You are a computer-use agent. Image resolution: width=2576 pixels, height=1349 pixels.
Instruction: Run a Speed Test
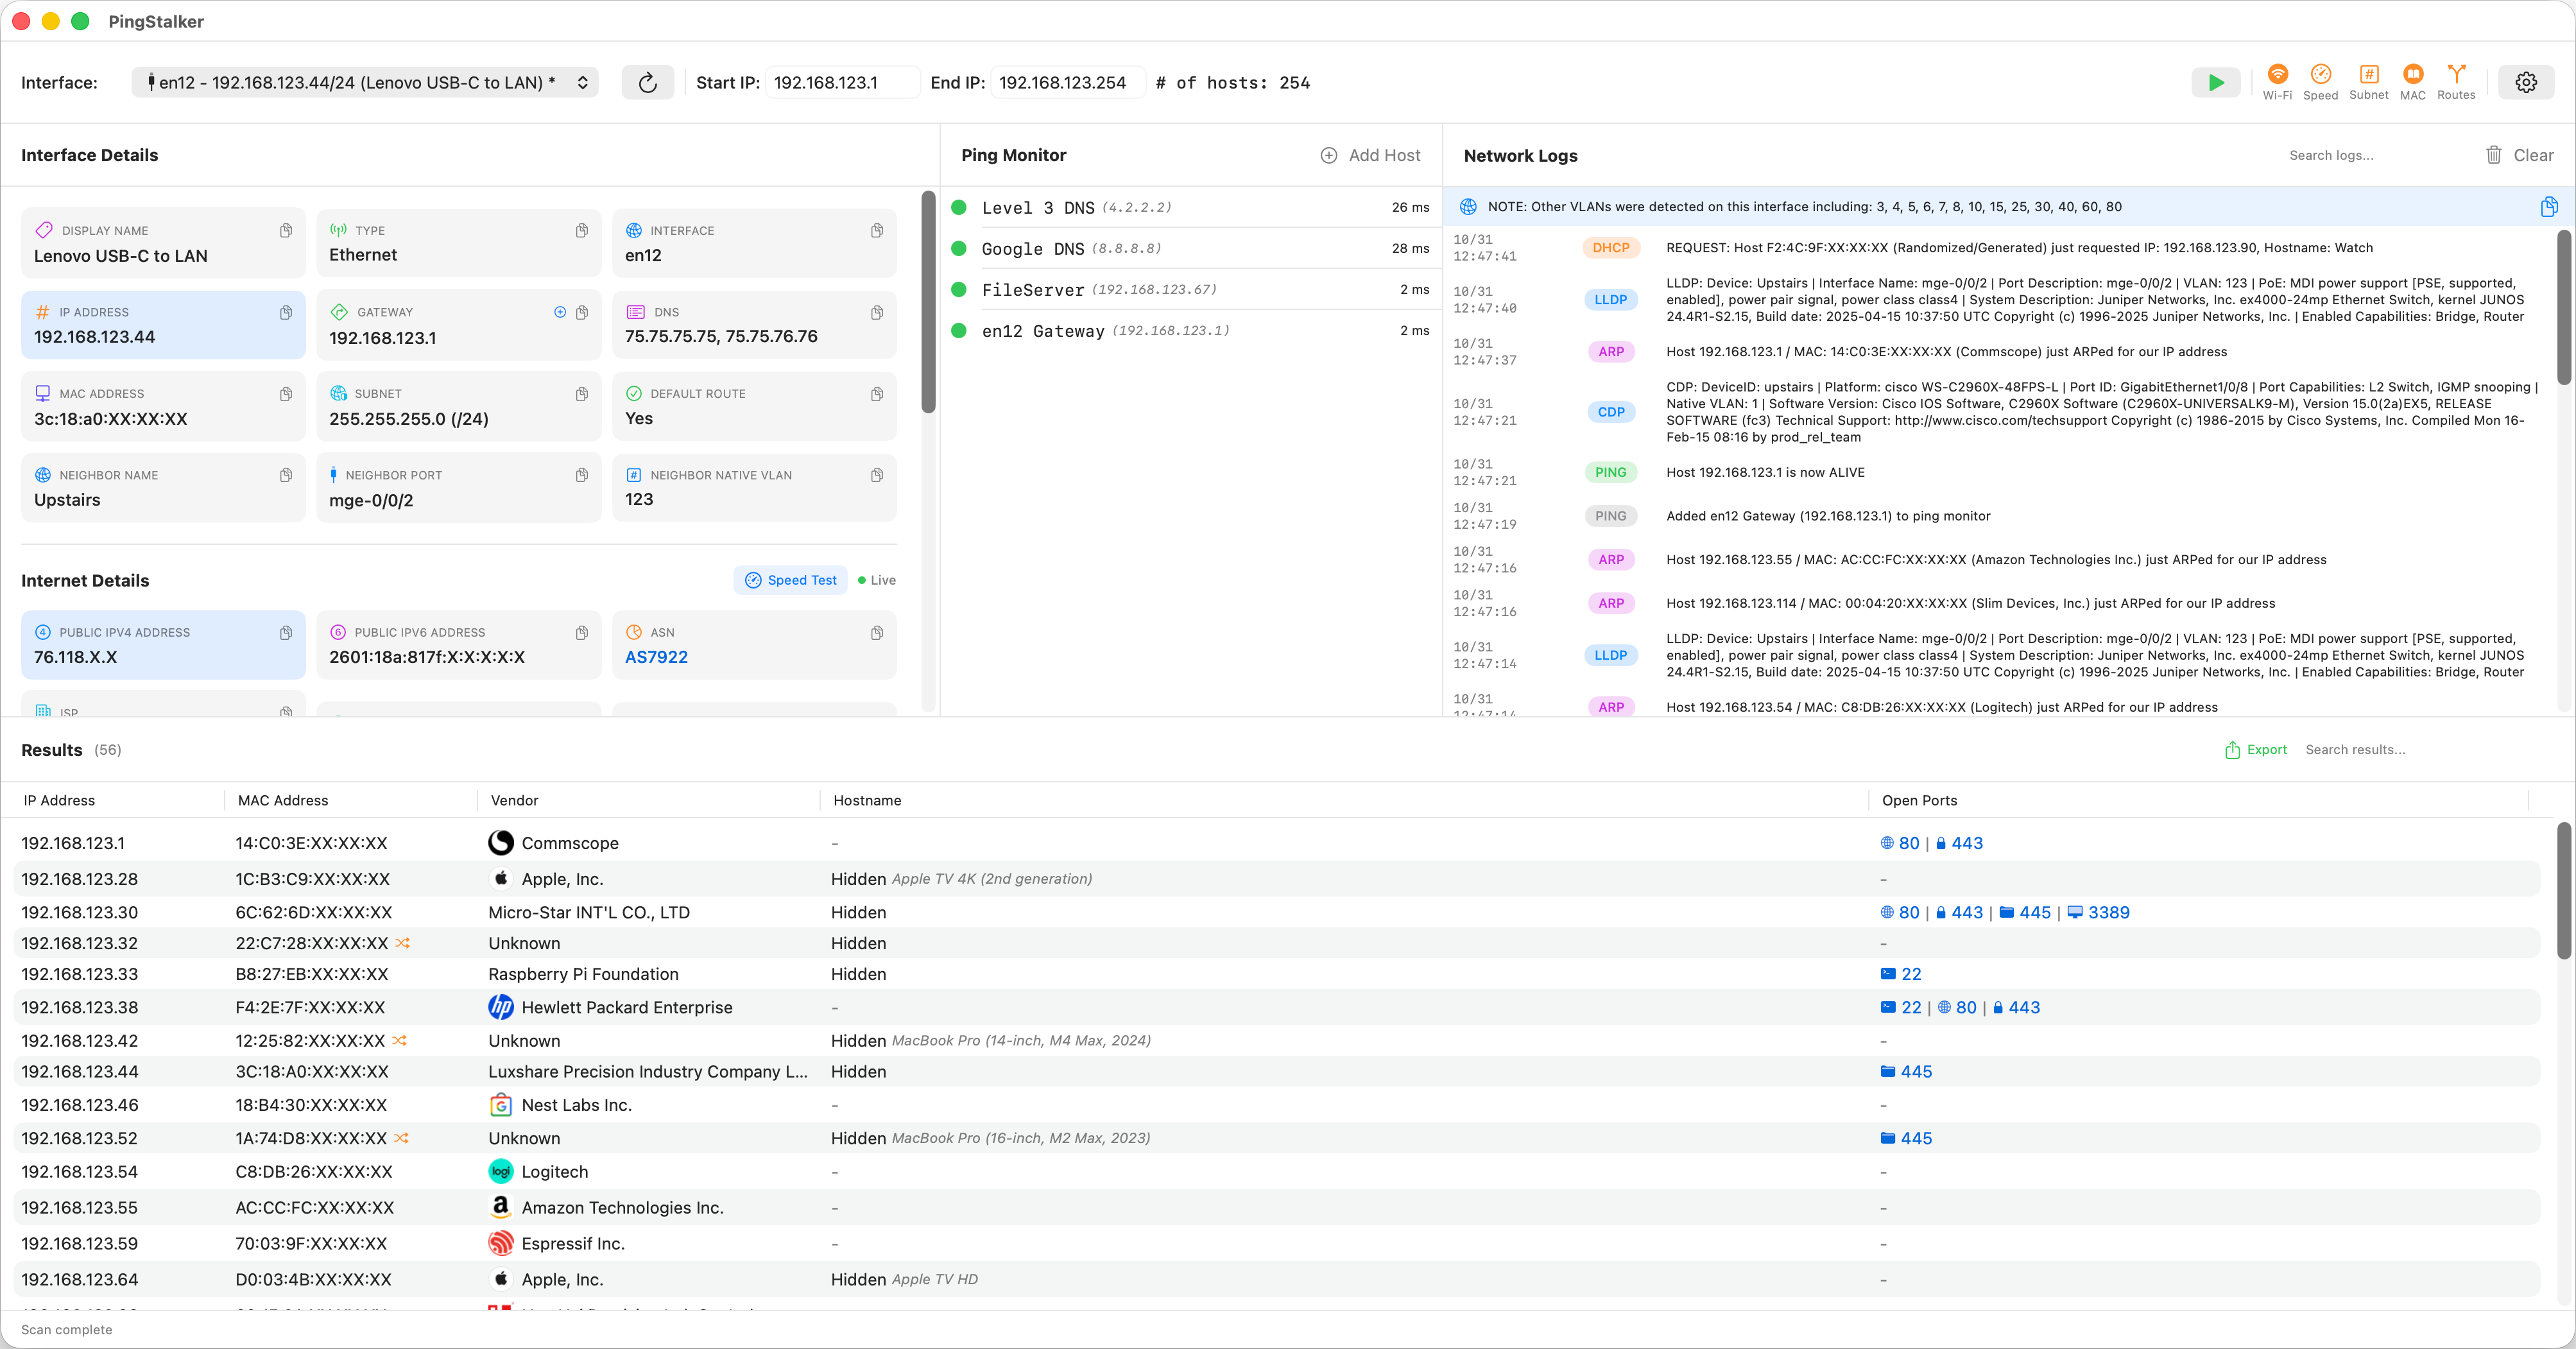tap(790, 579)
